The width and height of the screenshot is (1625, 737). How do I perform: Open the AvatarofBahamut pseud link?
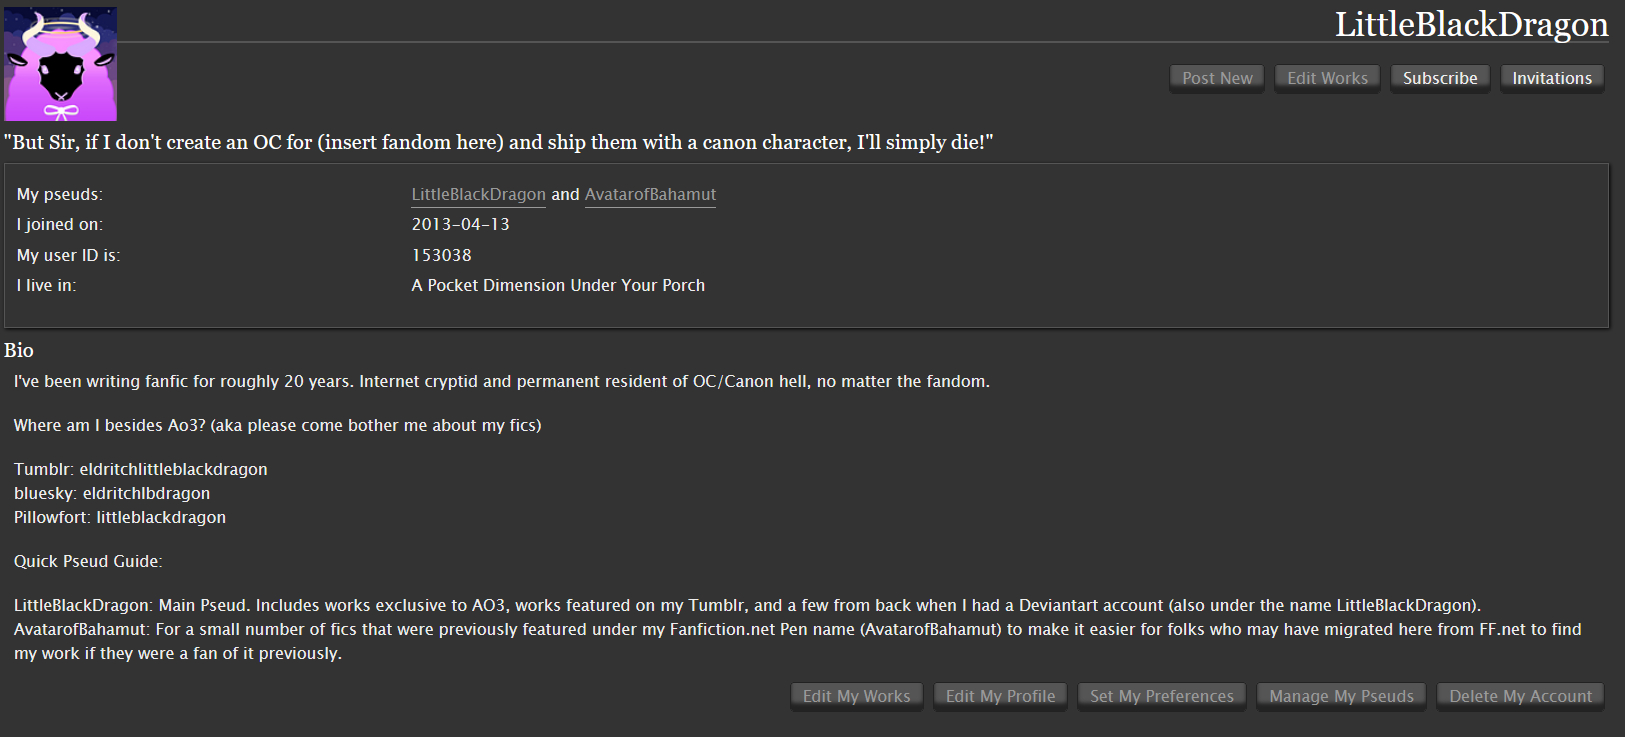[650, 194]
